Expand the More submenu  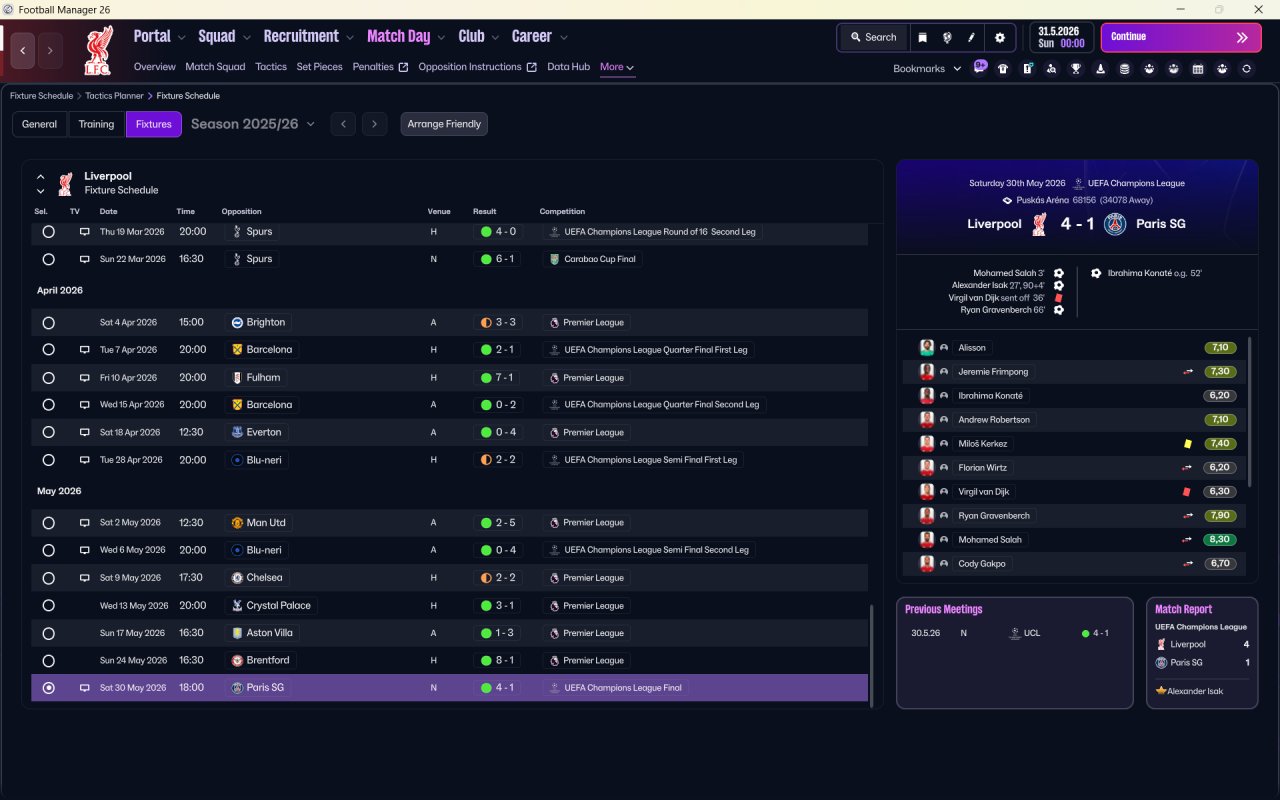pyautogui.click(x=617, y=67)
